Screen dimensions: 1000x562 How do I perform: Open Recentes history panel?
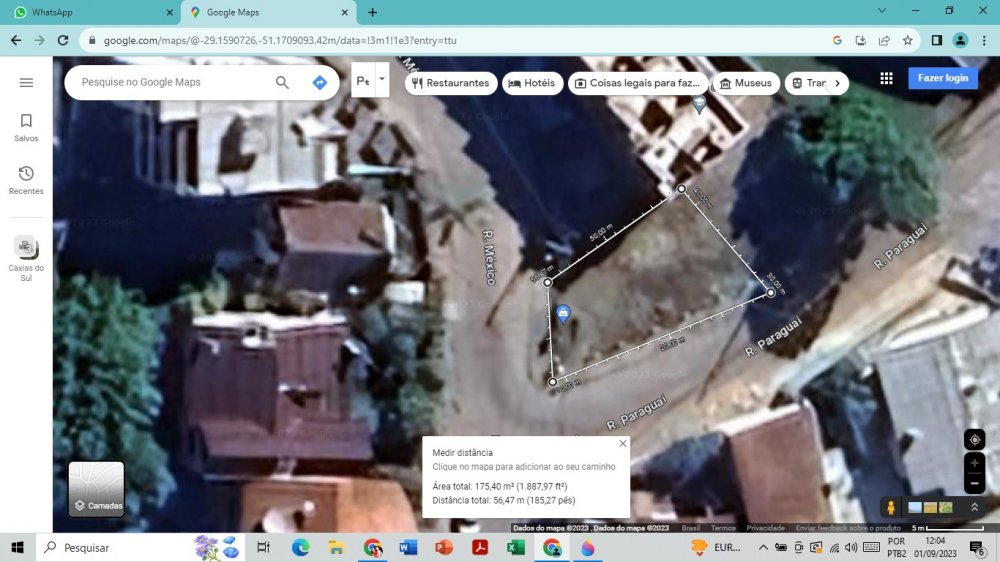26,180
